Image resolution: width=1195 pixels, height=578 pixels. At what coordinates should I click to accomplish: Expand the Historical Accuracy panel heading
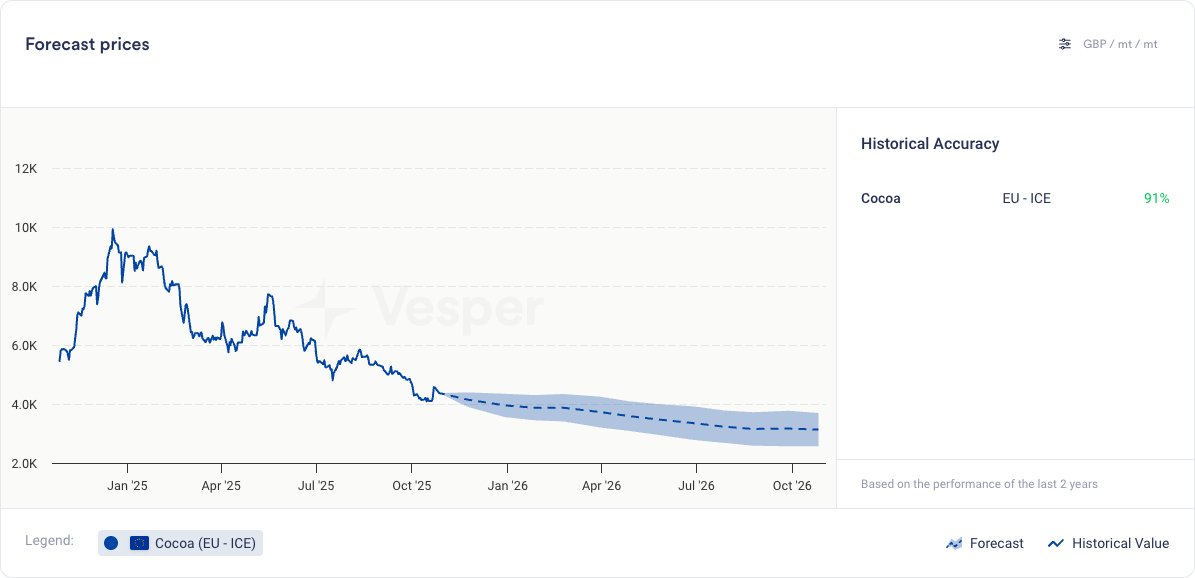930,144
